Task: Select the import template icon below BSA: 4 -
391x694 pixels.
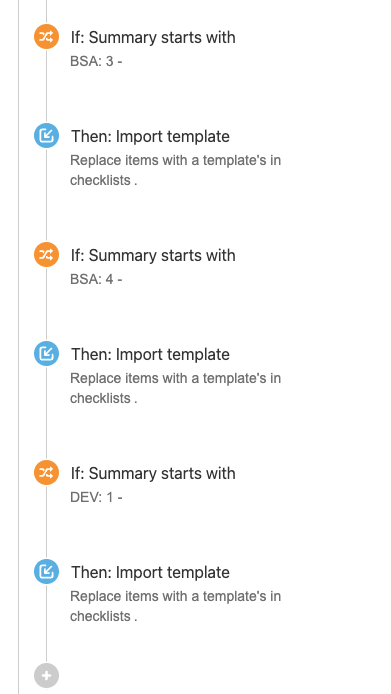Action: (46, 354)
